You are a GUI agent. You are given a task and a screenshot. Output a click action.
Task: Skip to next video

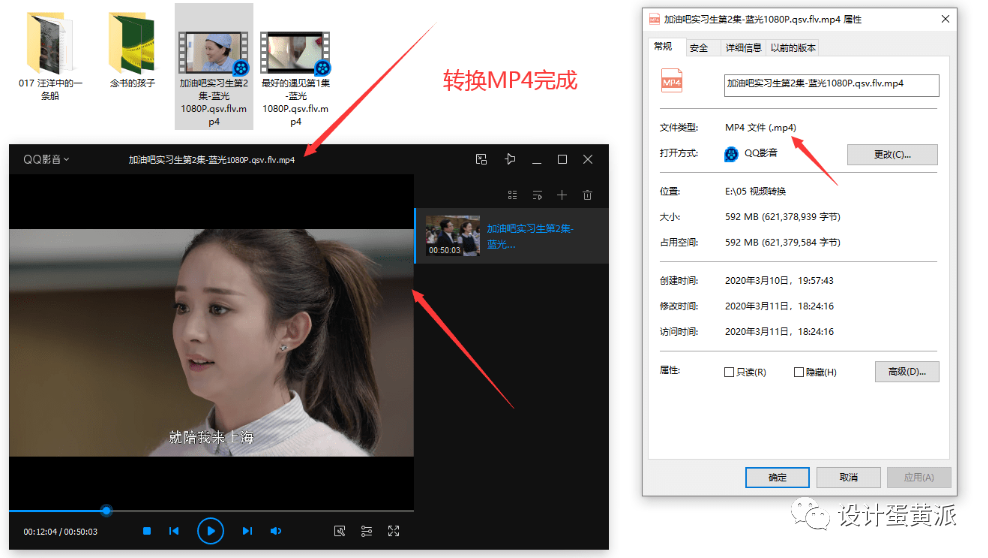click(x=247, y=531)
